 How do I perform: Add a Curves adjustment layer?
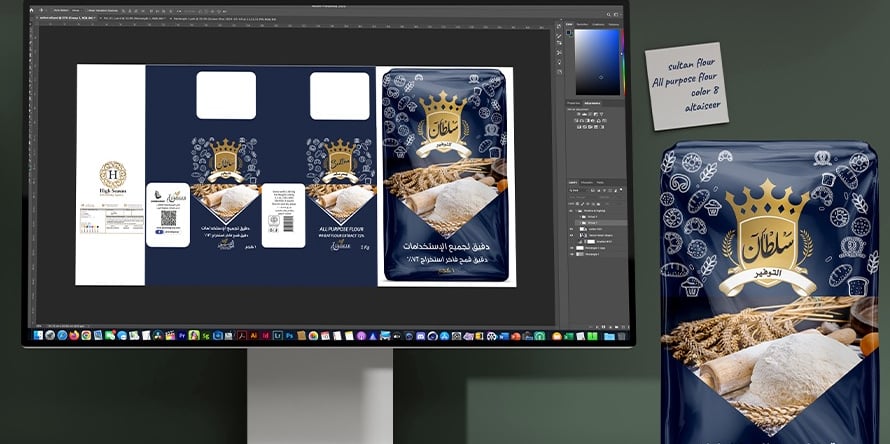click(590, 114)
